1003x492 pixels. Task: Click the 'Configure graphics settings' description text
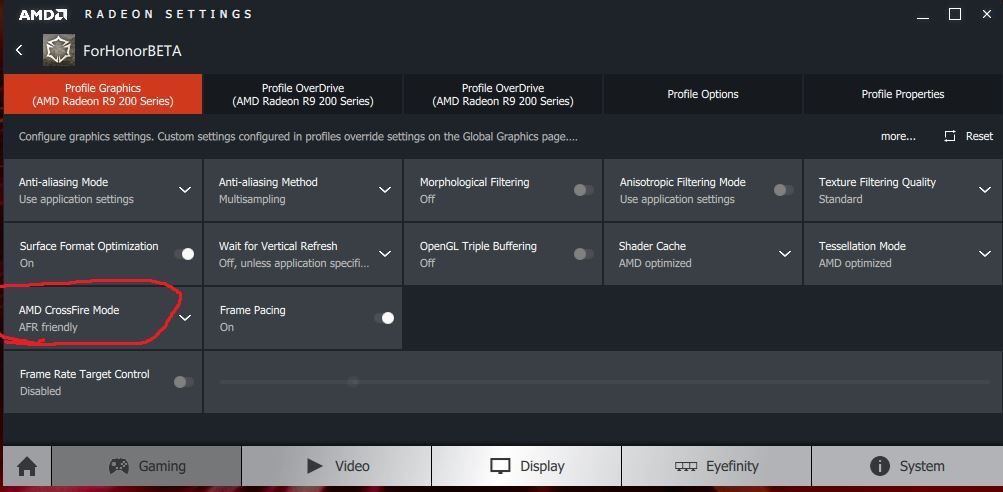point(298,136)
